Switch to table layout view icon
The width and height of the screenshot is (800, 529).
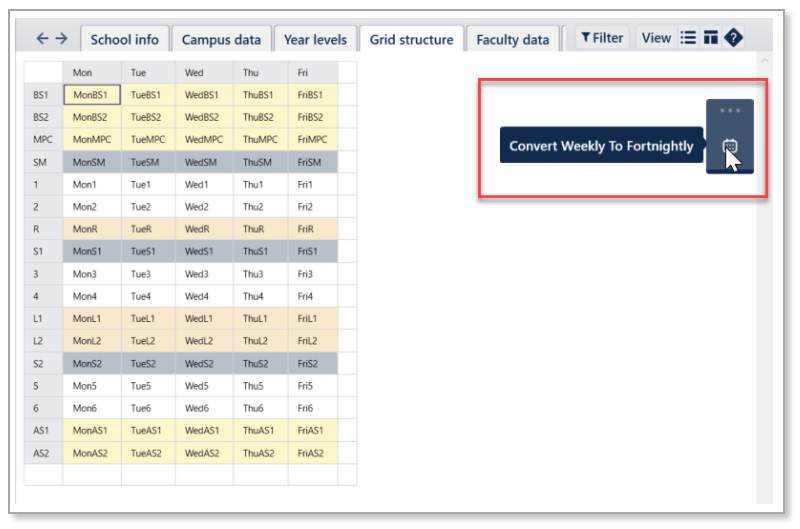click(x=710, y=38)
